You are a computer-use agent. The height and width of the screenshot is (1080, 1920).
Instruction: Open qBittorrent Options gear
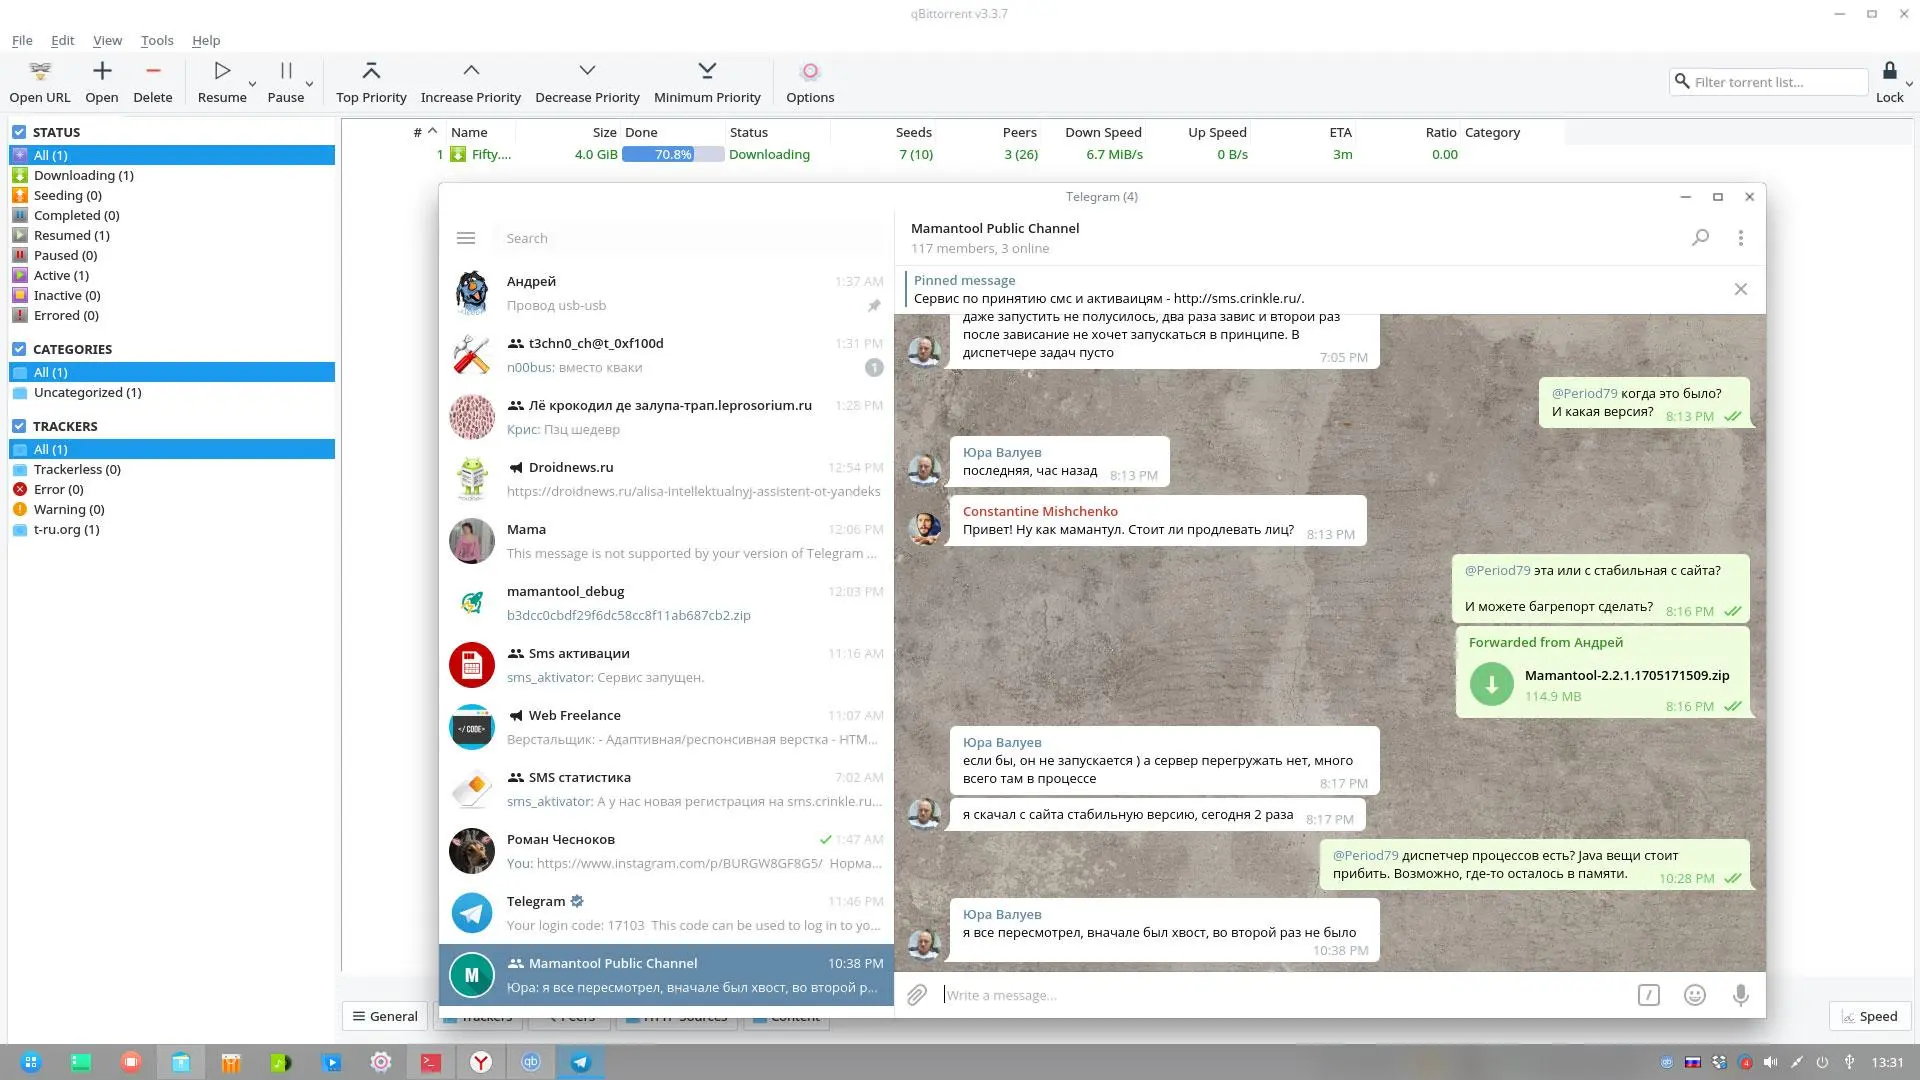click(x=810, y=71)
